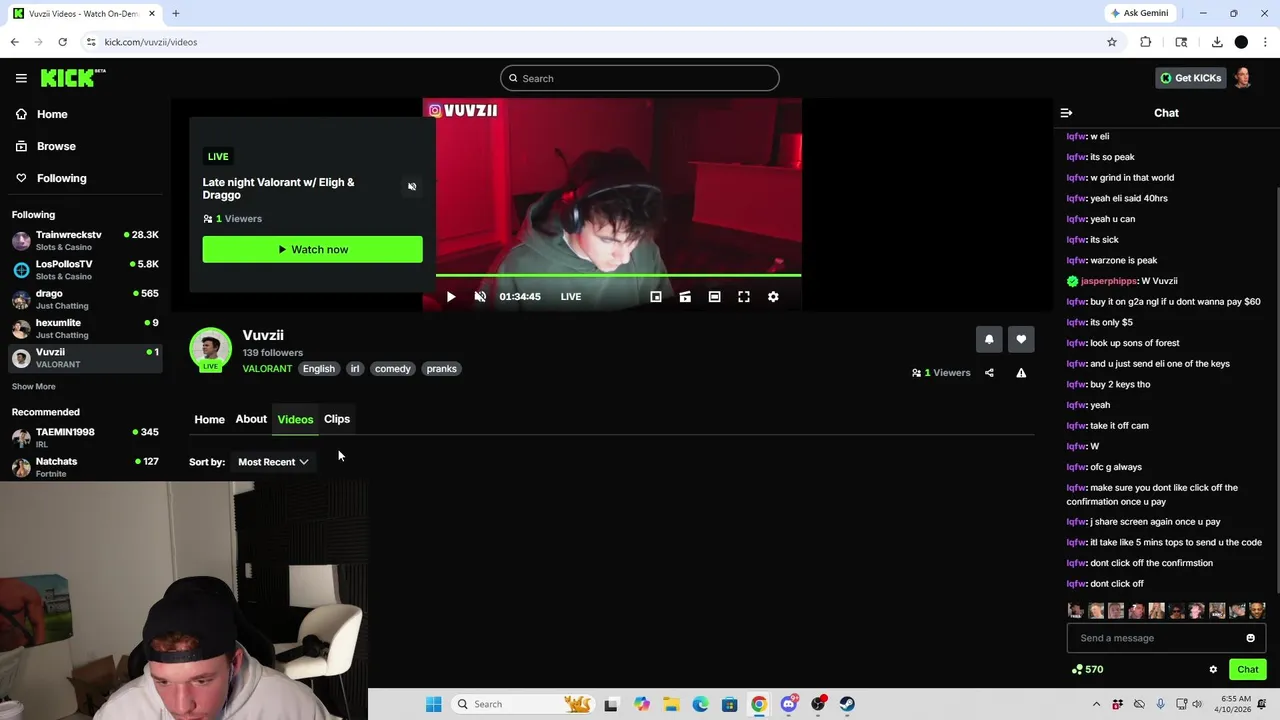Screen dimensions: 1280x720
Task: Open hexumlite channel in sidebar
Action: [85, 328]
